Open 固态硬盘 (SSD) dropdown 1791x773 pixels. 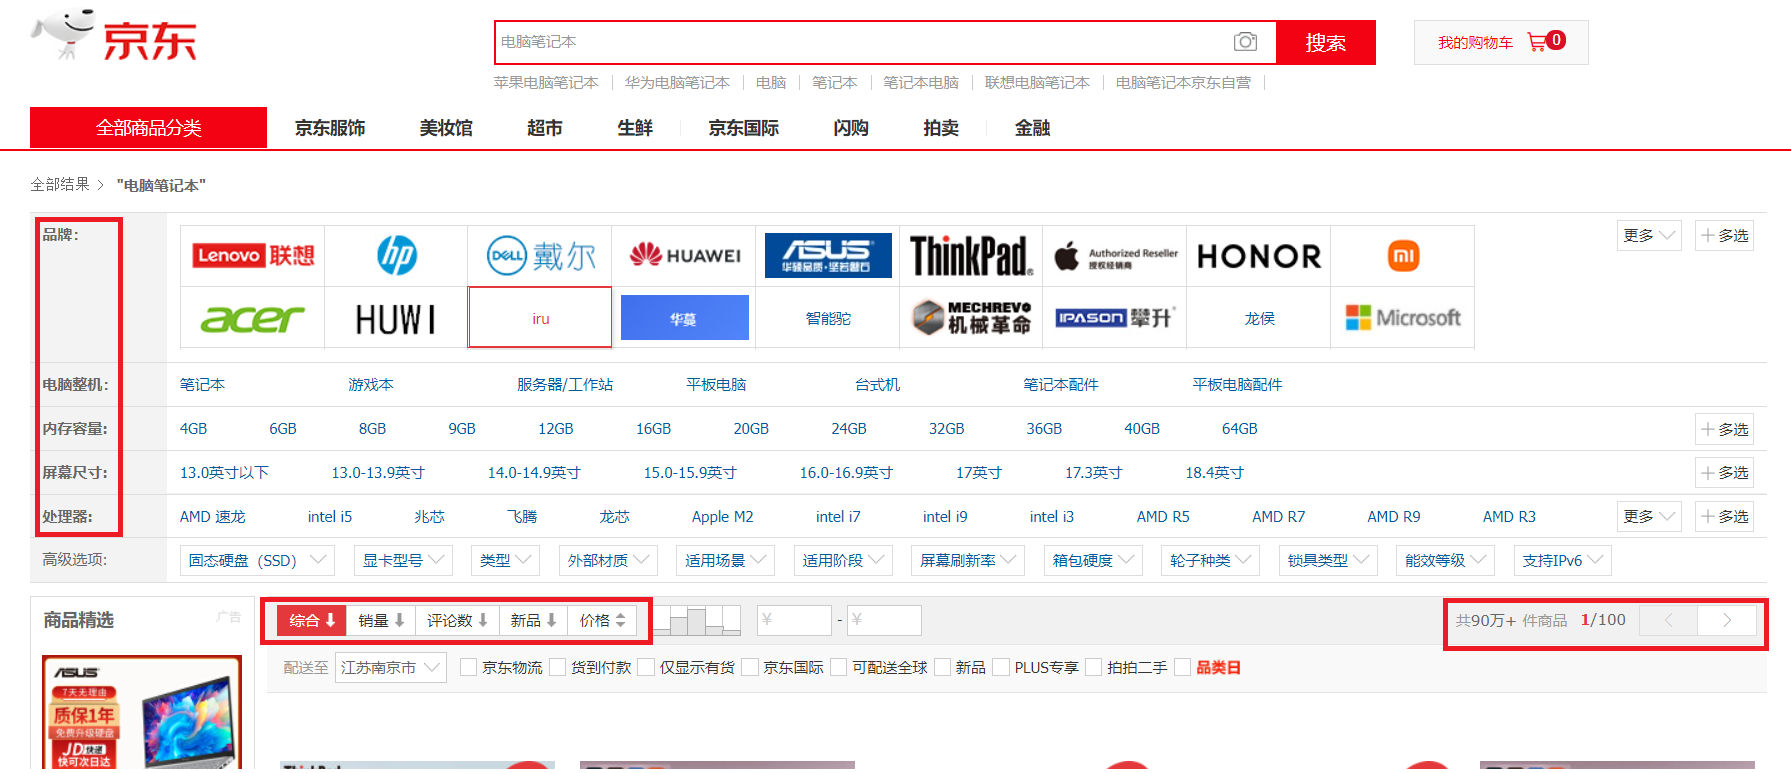tap(257, 561)
